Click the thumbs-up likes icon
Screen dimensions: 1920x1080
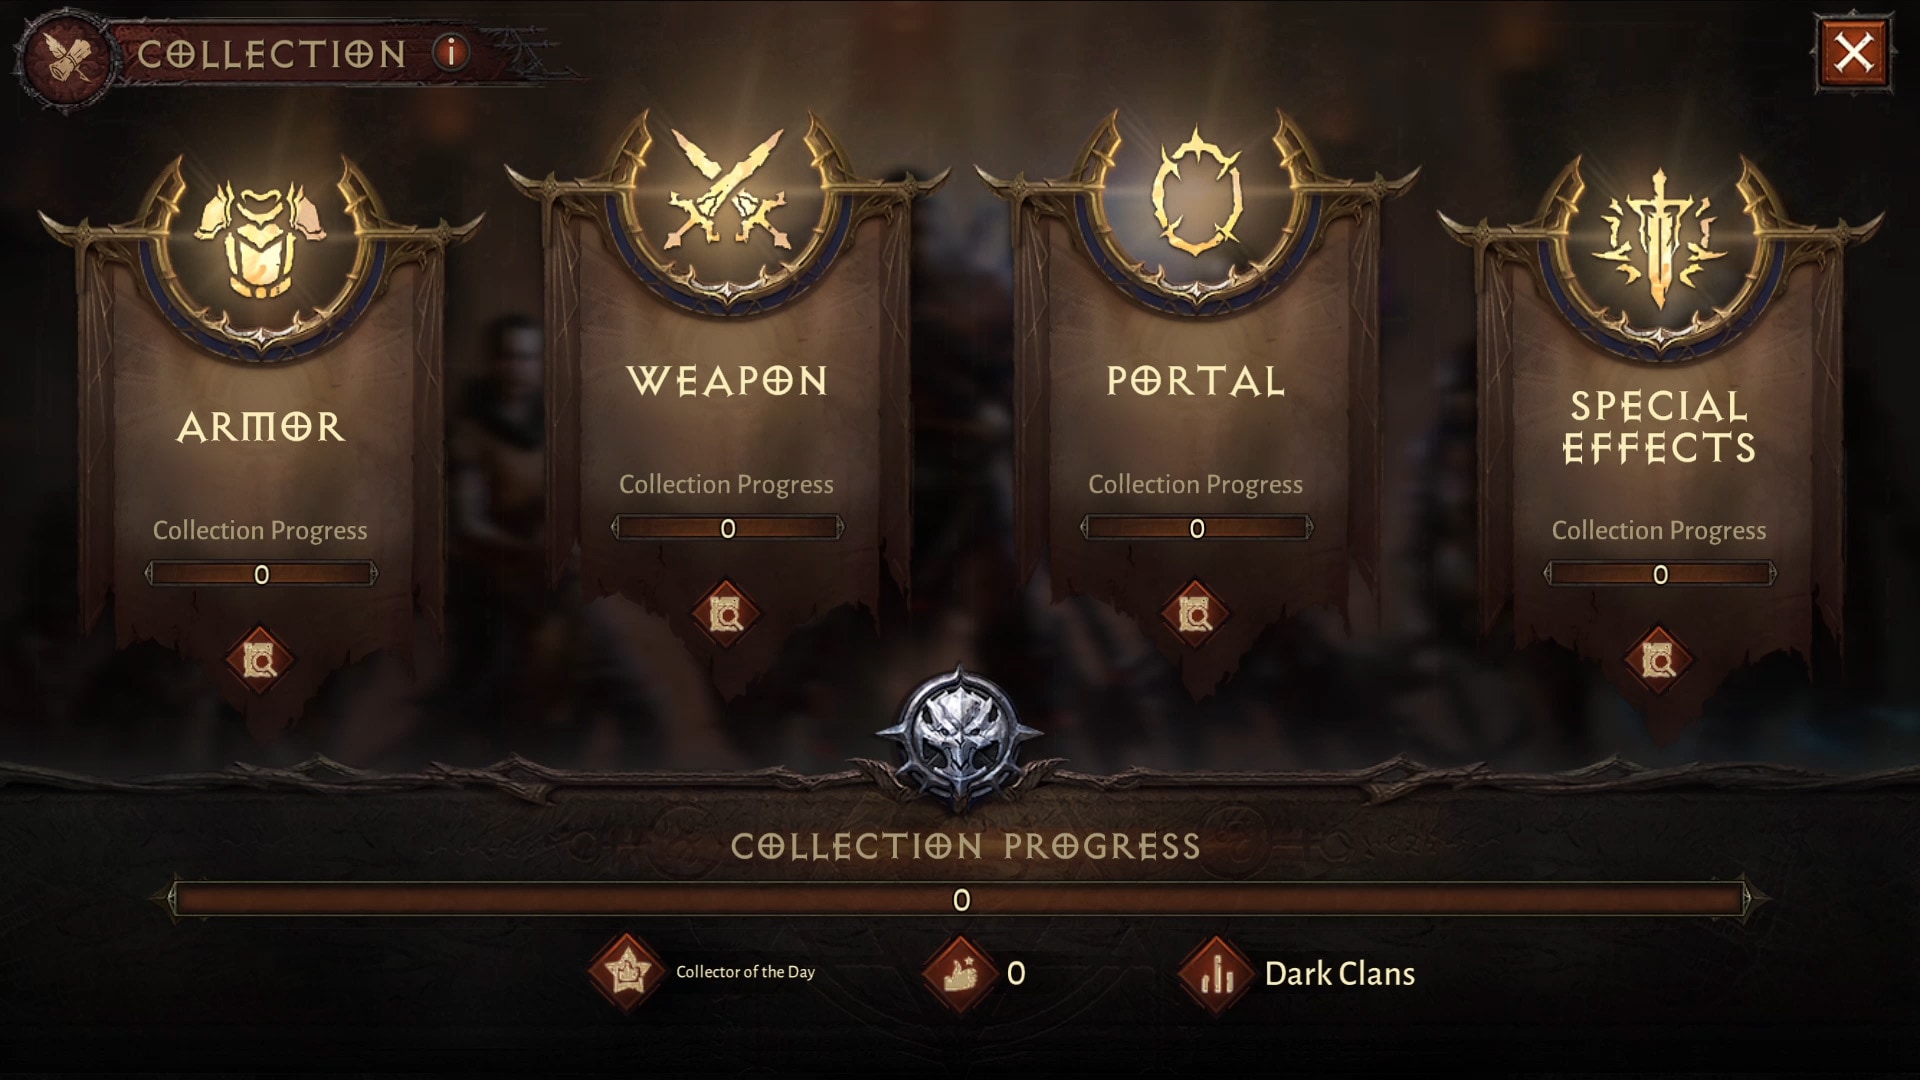(x=959, y=973)
